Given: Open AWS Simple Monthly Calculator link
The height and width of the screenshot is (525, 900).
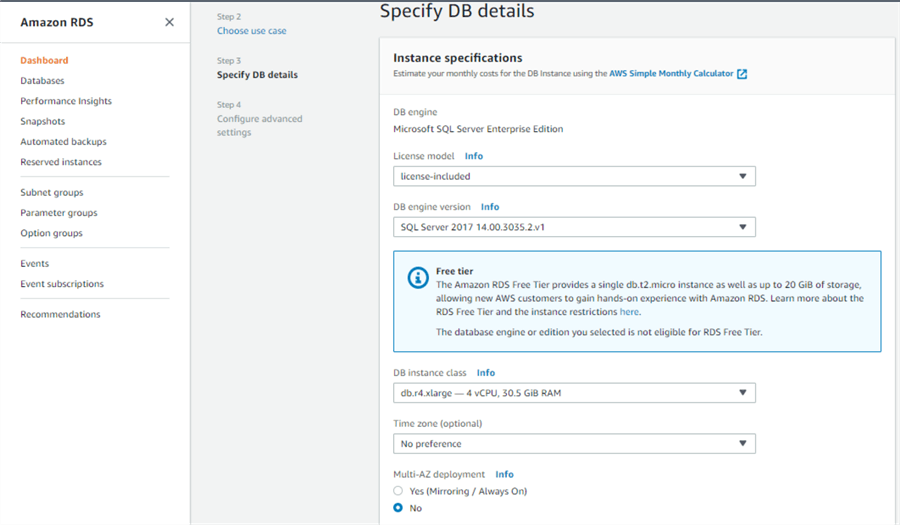Looking at the screenshot, I should [x=671, y=73].
